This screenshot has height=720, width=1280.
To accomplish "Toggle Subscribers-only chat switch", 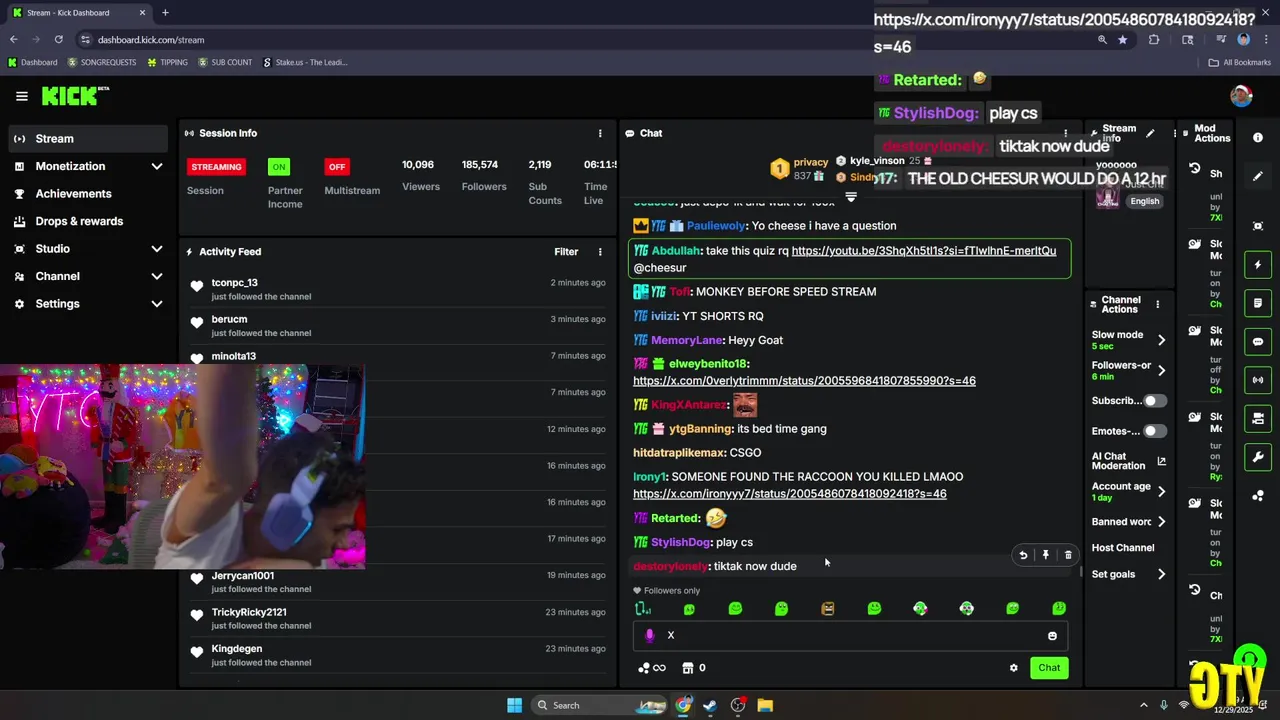I will click(x=1154, y=401).
